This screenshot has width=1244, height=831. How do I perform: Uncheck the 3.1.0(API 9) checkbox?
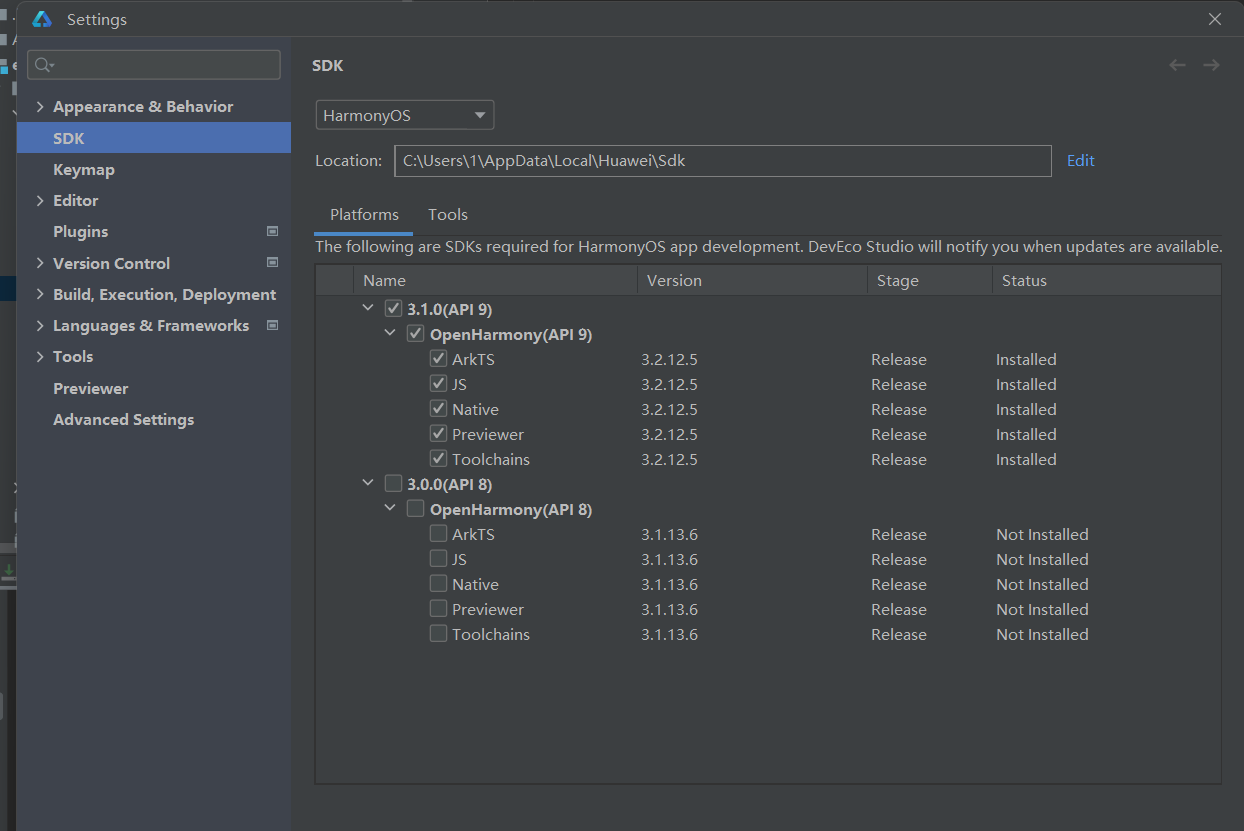(x=393, y=309)
